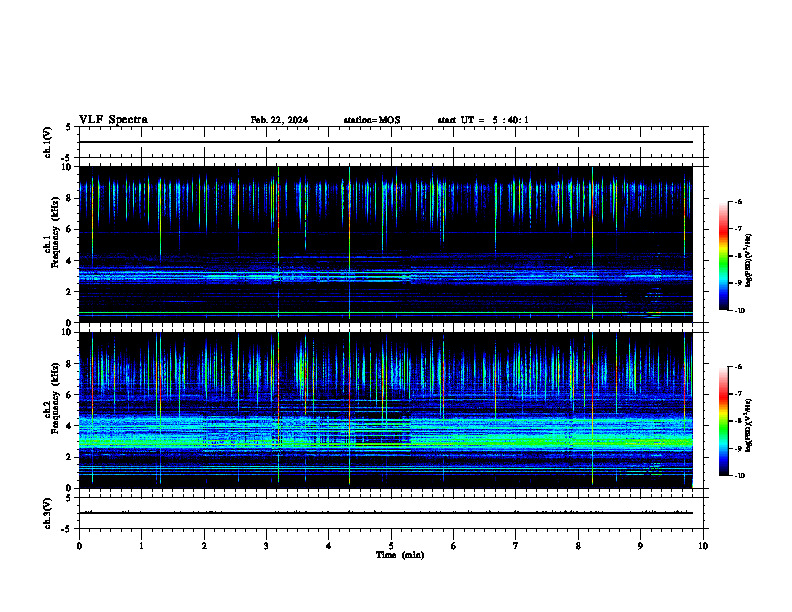
Task: Select the ch.1 "Frequency (kHz)" axis label
Action: [55, 232]
